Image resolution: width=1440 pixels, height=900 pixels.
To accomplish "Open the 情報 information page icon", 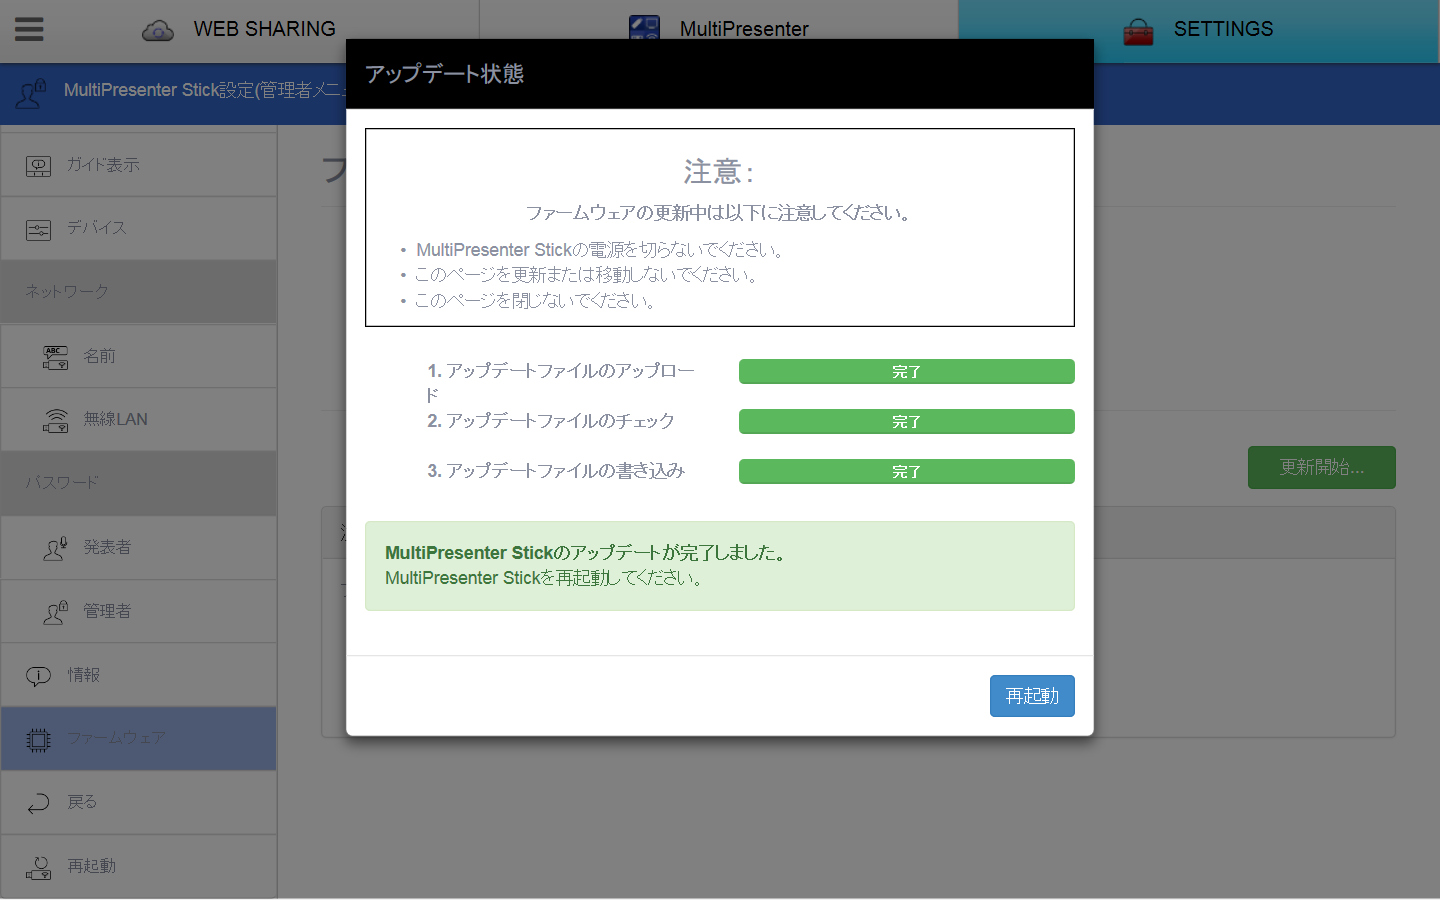I will tap(38, 674).
